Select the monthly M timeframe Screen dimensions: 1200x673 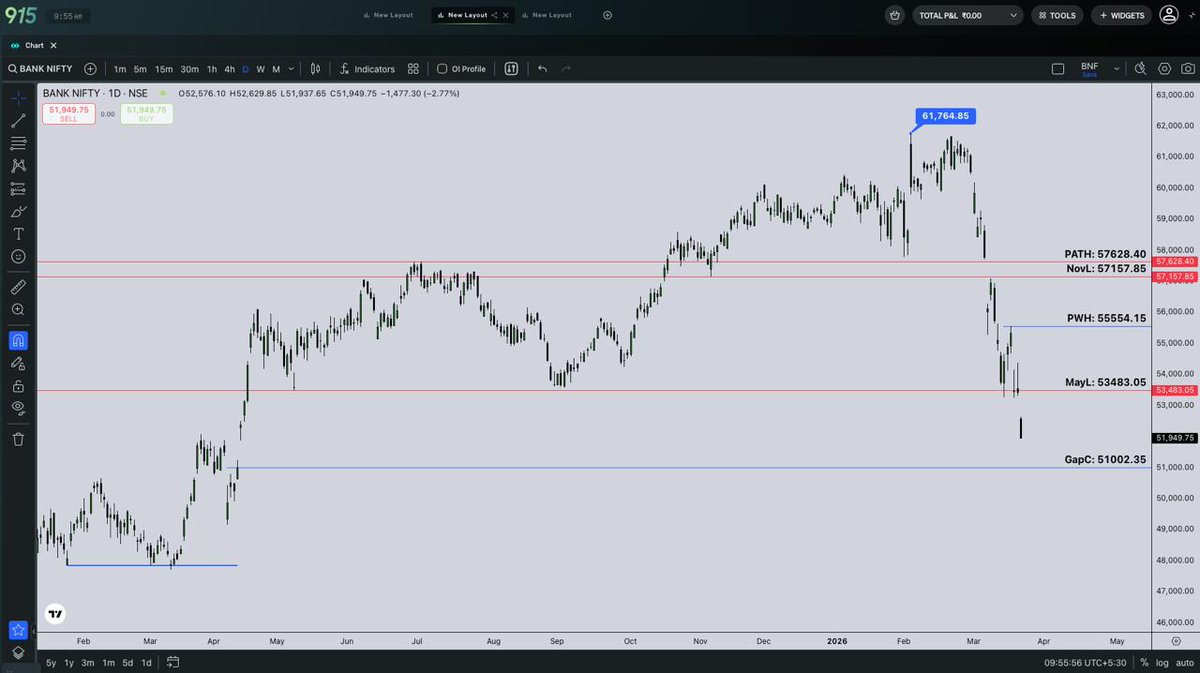276,69
